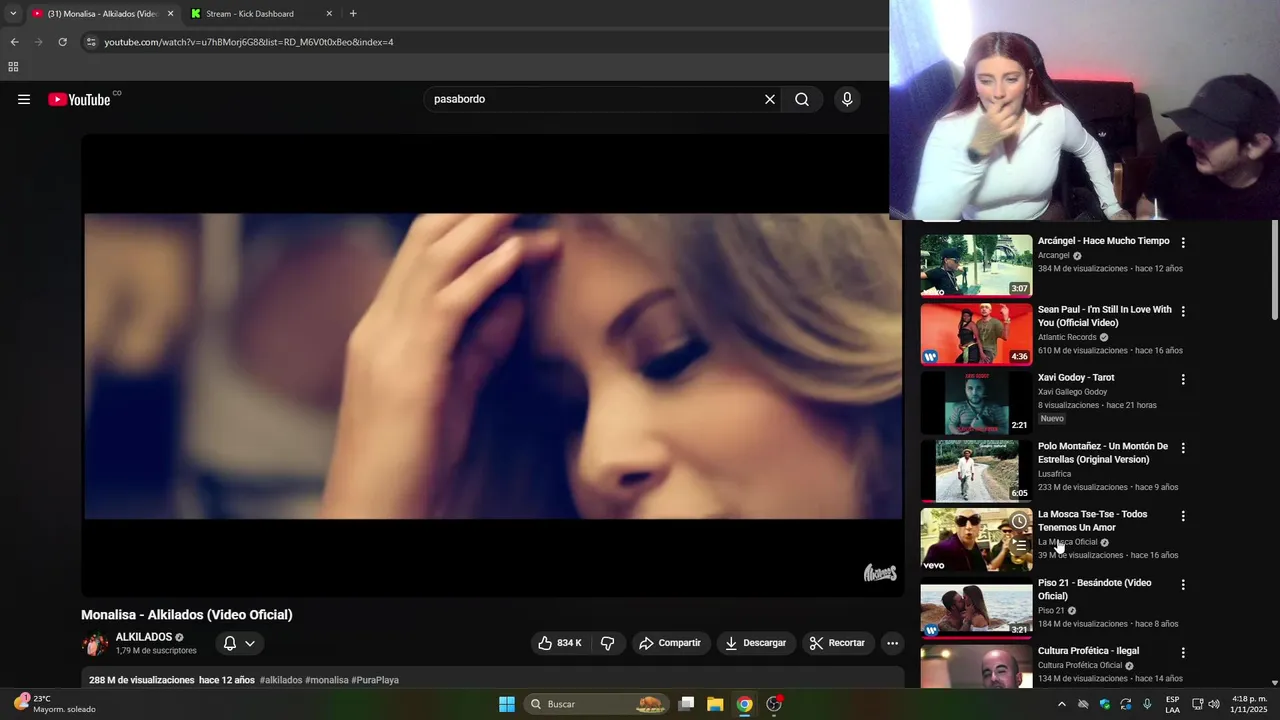This screenshot has height=720, width=1280.
Task: Open options for Polo Montañez video
Action: click(1183, 448)
